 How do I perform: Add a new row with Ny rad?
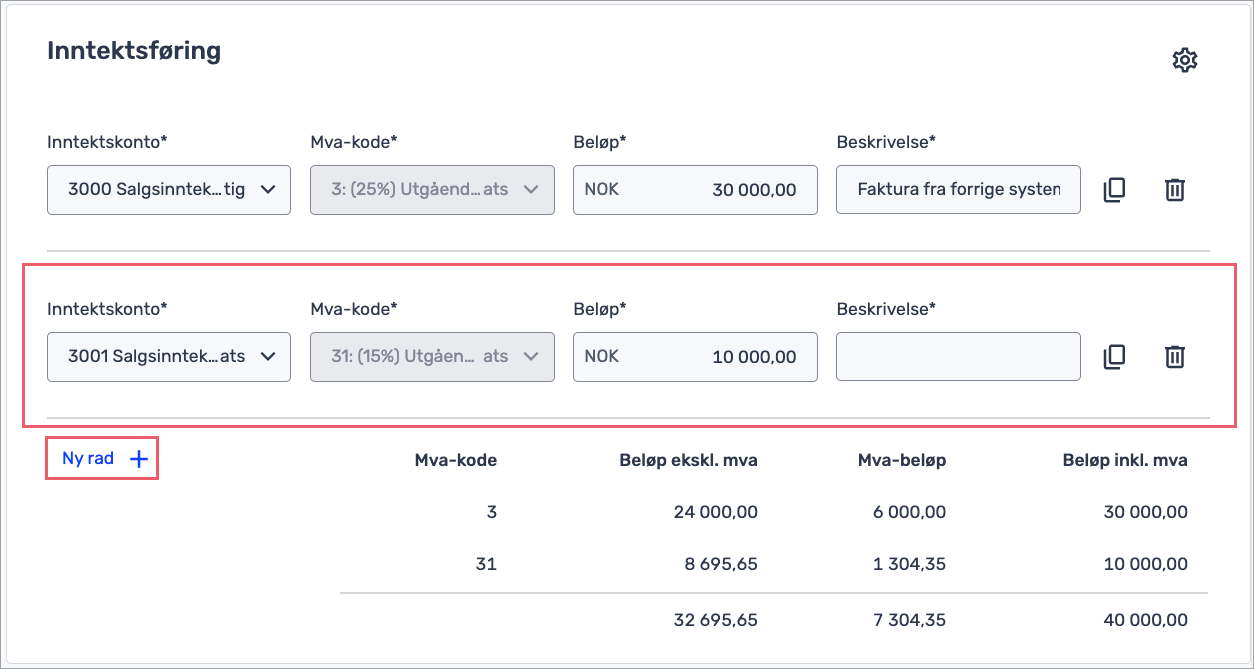[x=89, y=459]
